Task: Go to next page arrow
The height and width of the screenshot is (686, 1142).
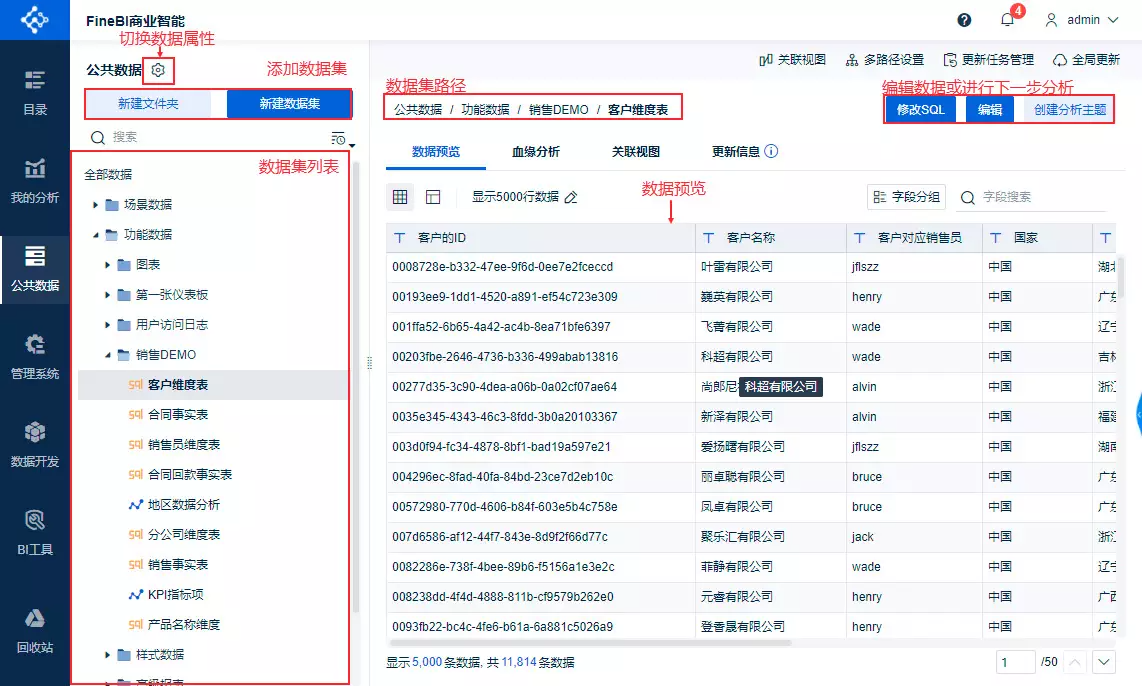Action: tap(1103, 662)
